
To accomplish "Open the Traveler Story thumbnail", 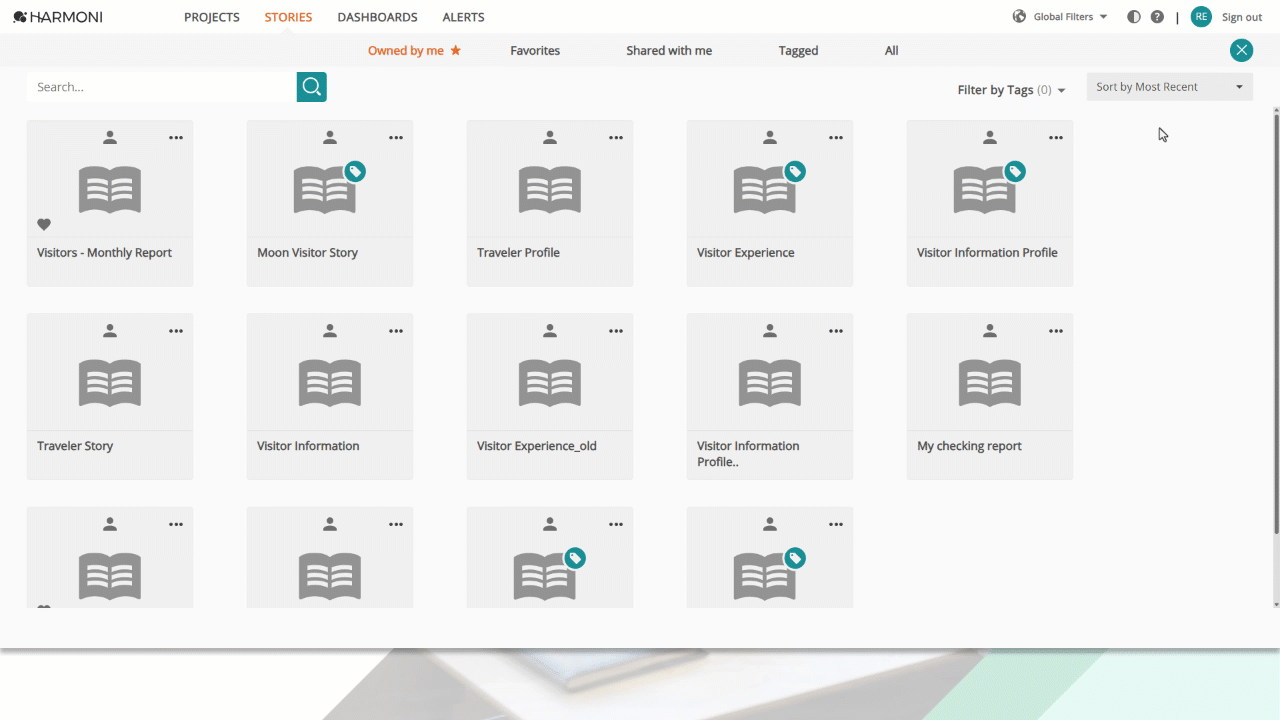I will coord(110,382).
